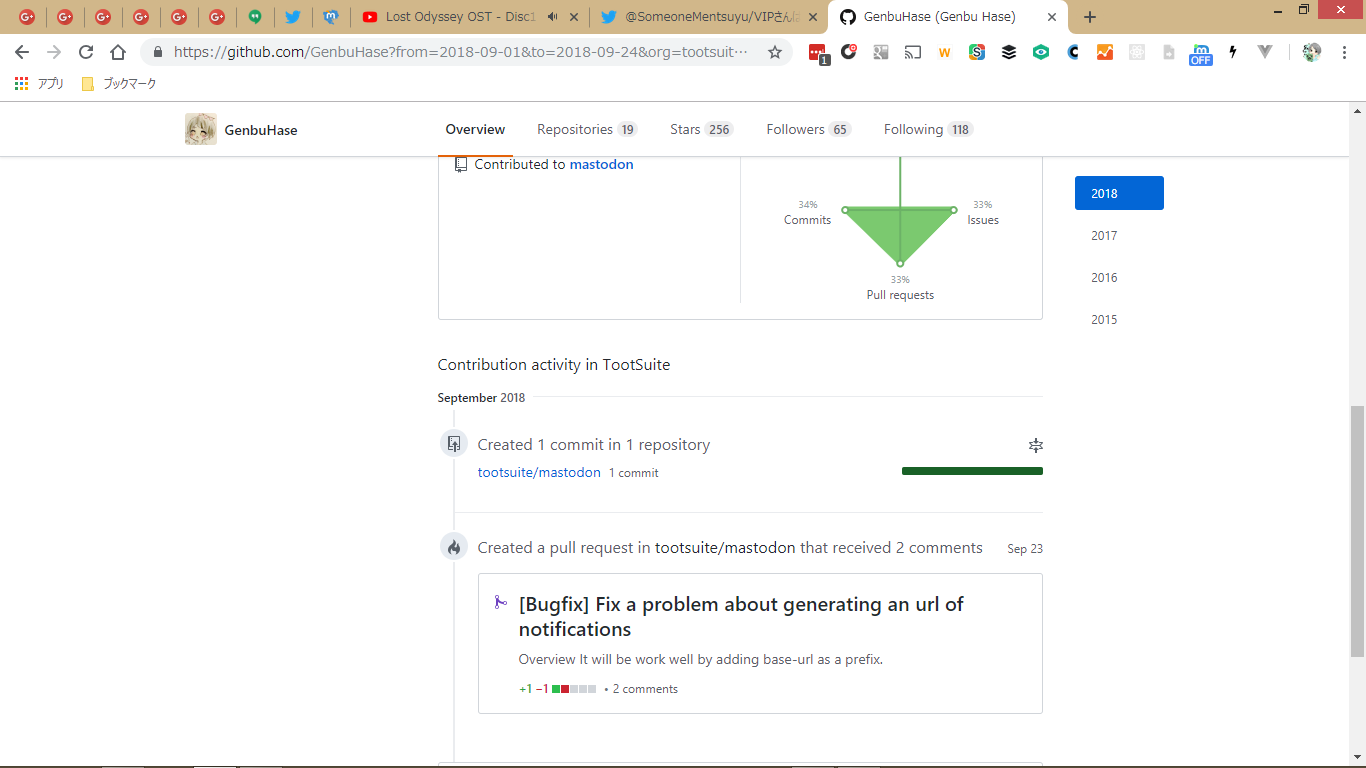Open the アプリ apps shortcut

[x=40, y=84]
